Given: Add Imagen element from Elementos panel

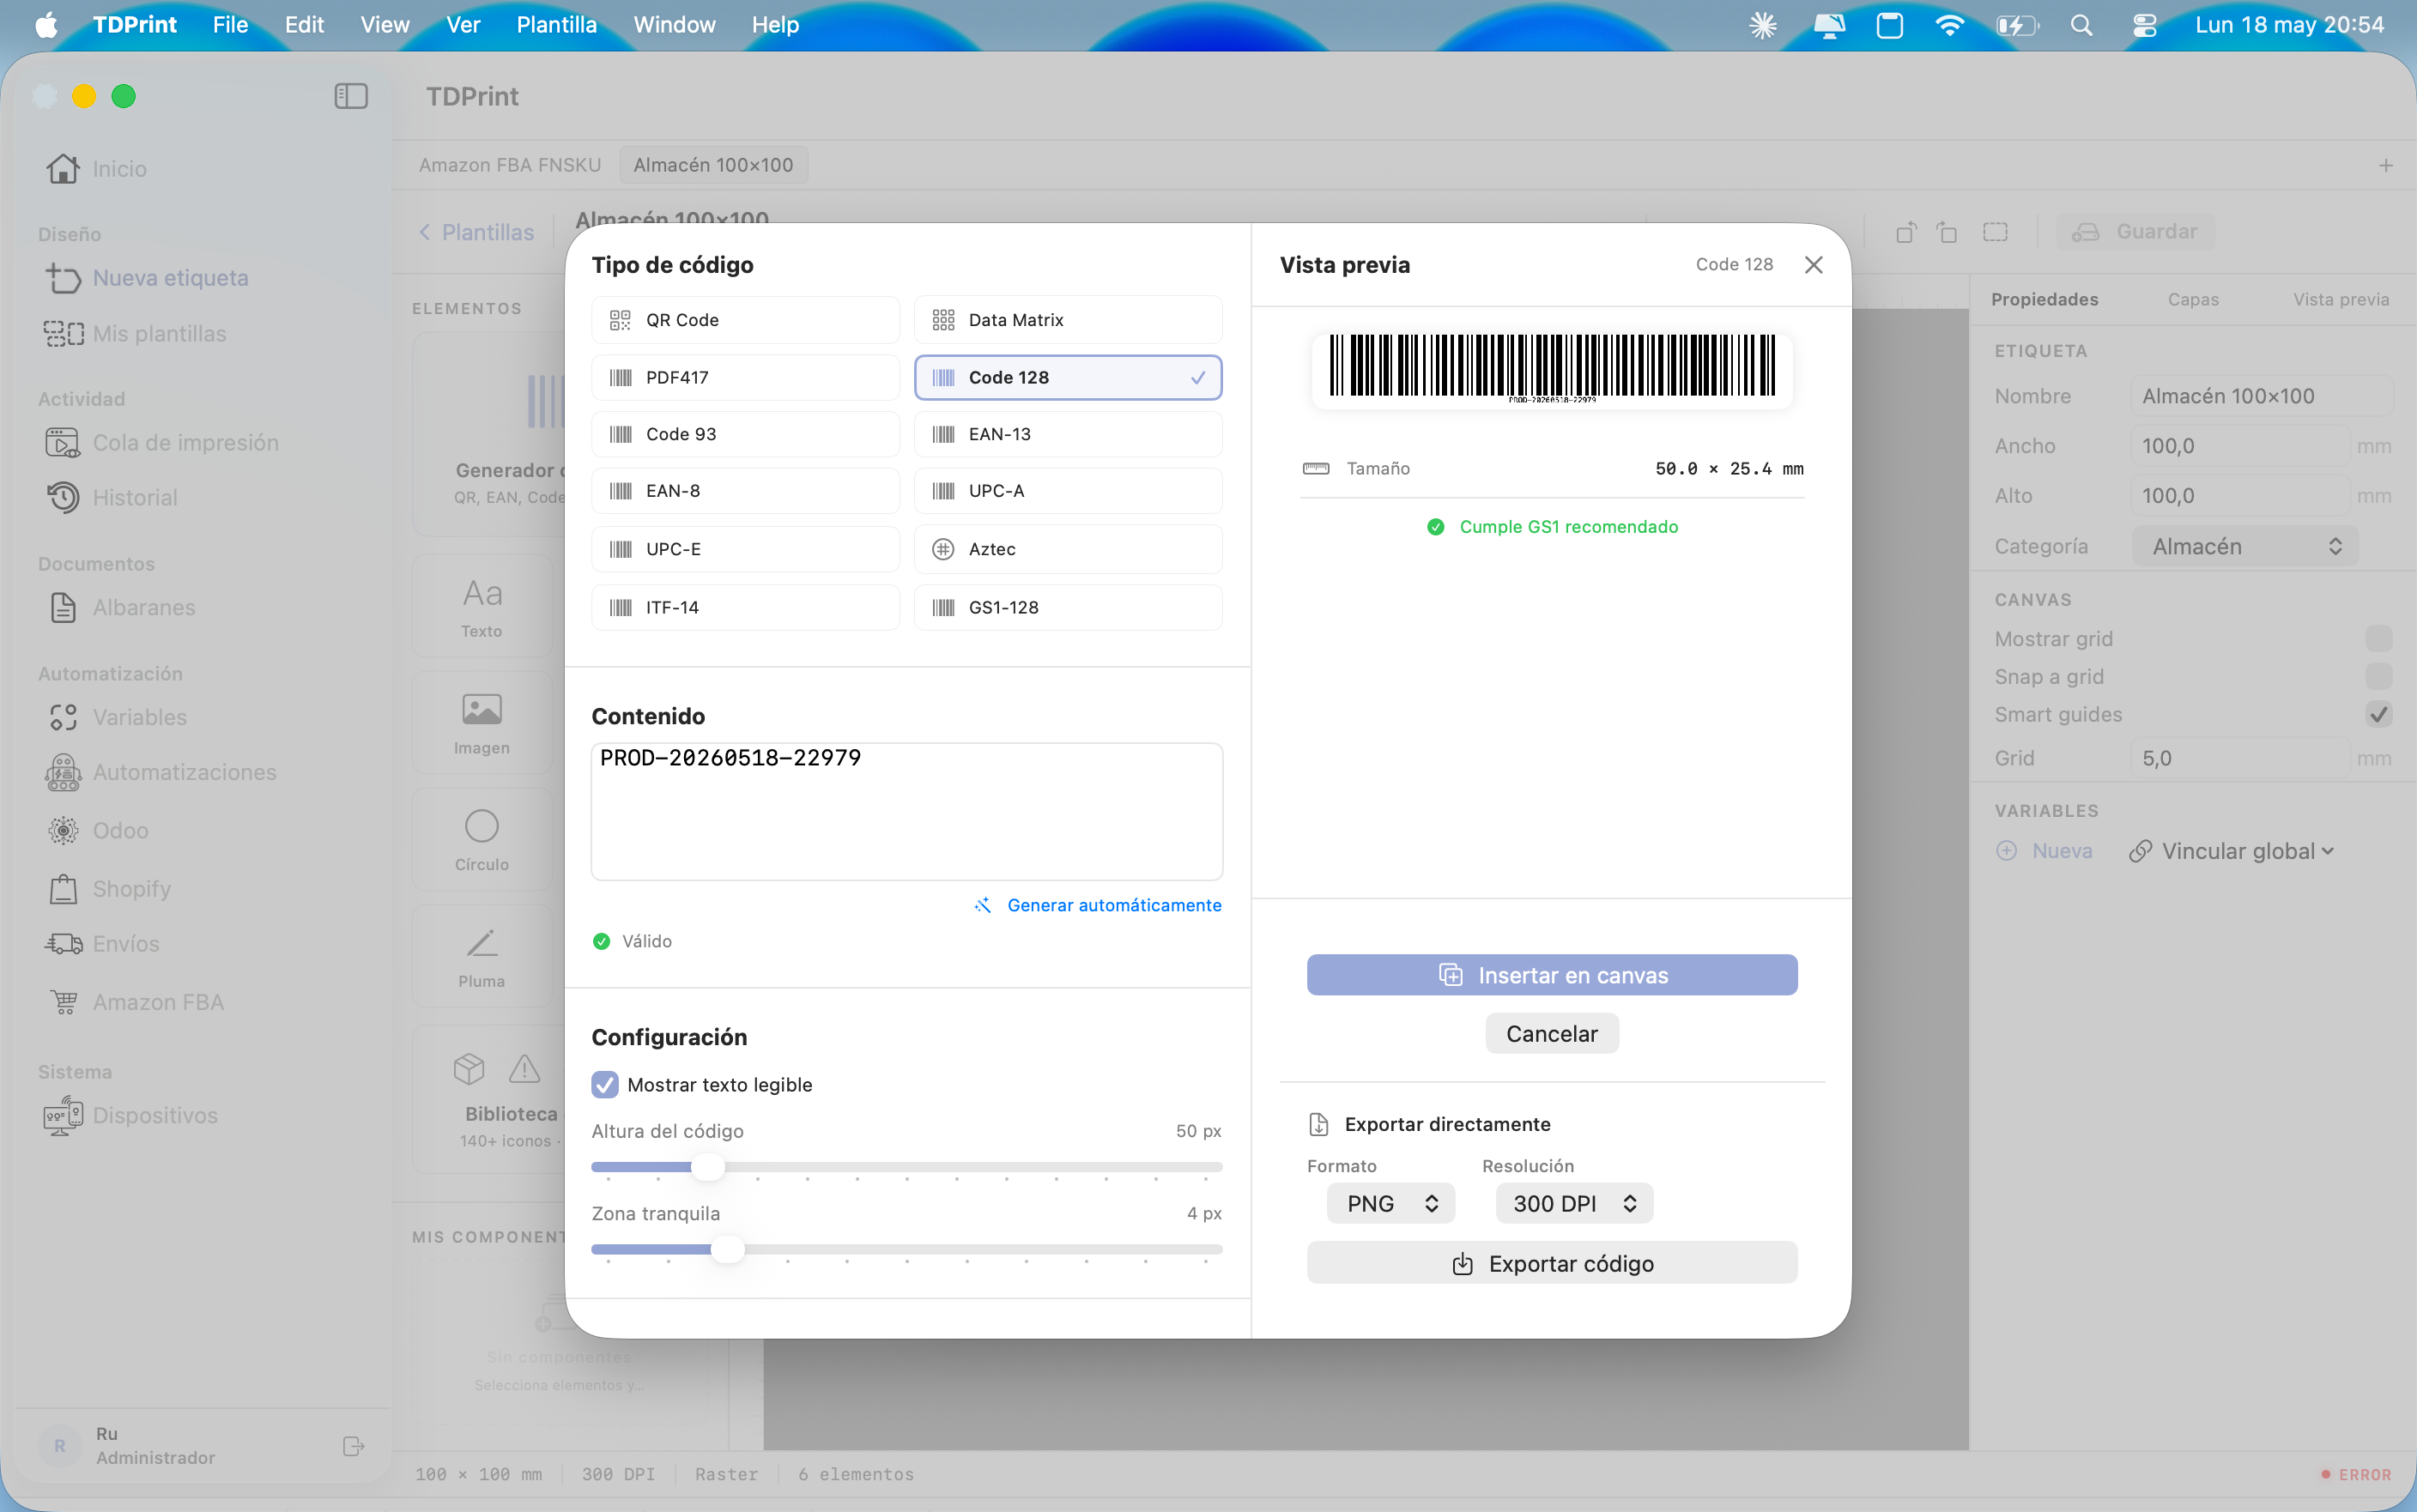Looking at the screenshot, I should coord(482,723).
